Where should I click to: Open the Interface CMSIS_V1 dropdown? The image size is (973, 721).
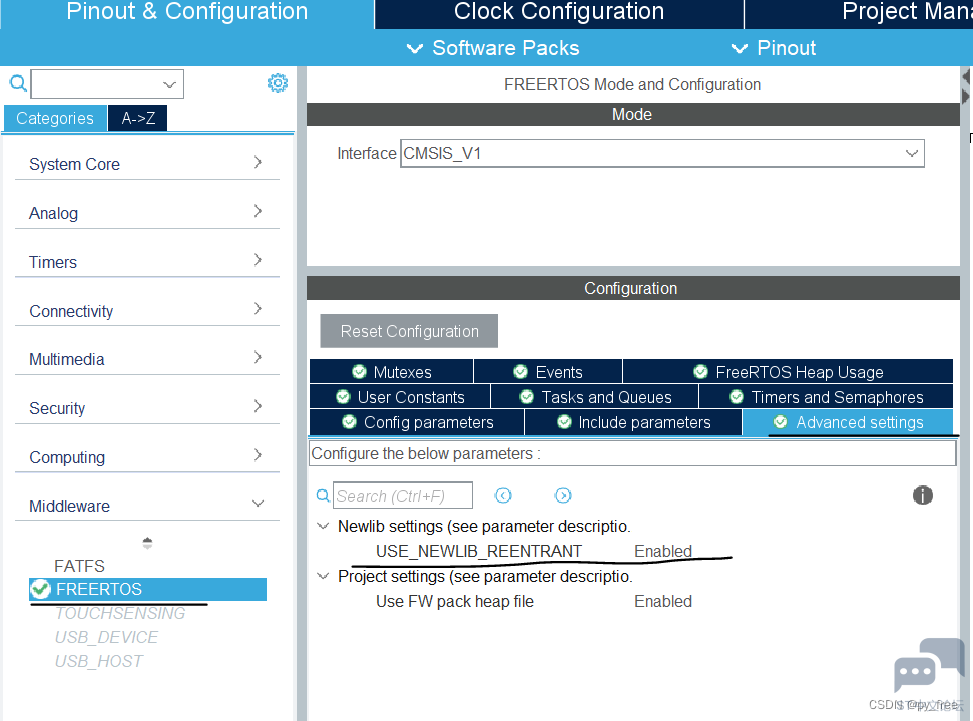[662, 153]
